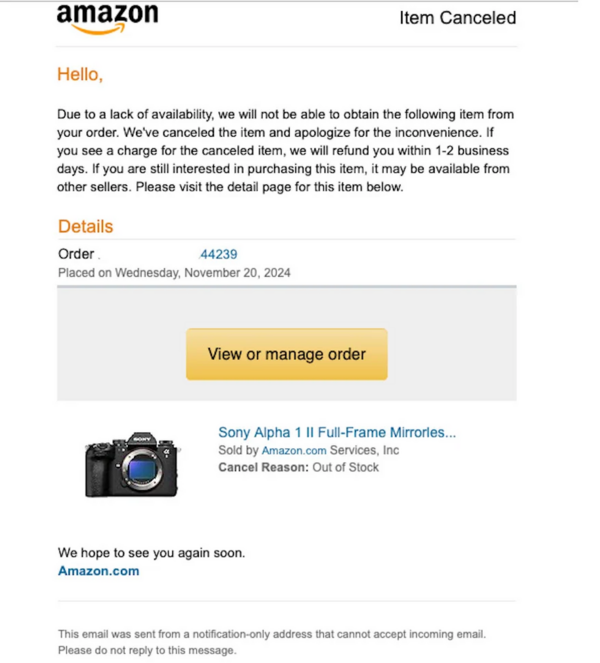This screenshot has width=600, height=663.
Task: Click the Order label beside the order number
Action: [76, 254]
